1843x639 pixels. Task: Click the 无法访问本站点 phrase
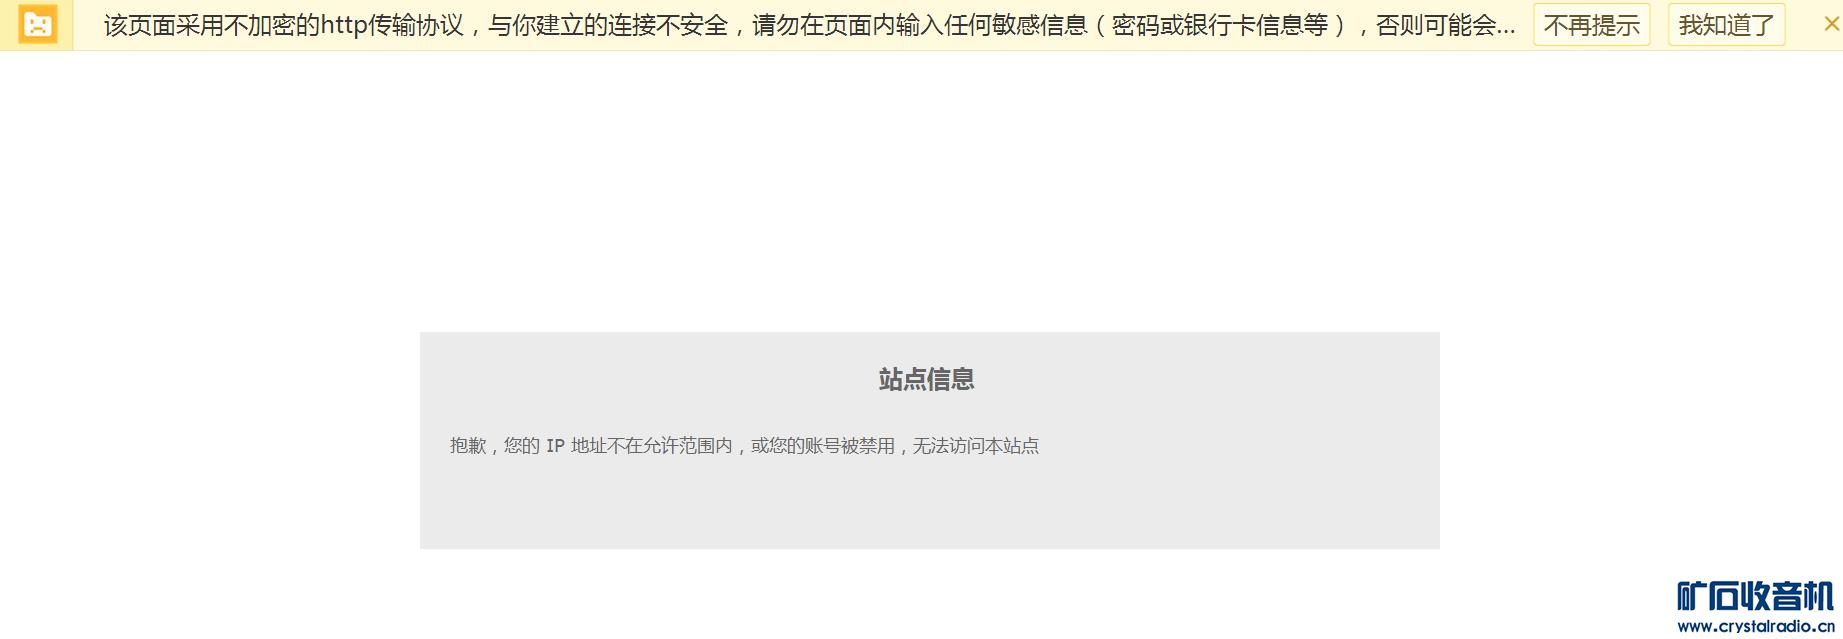(976, 446)
